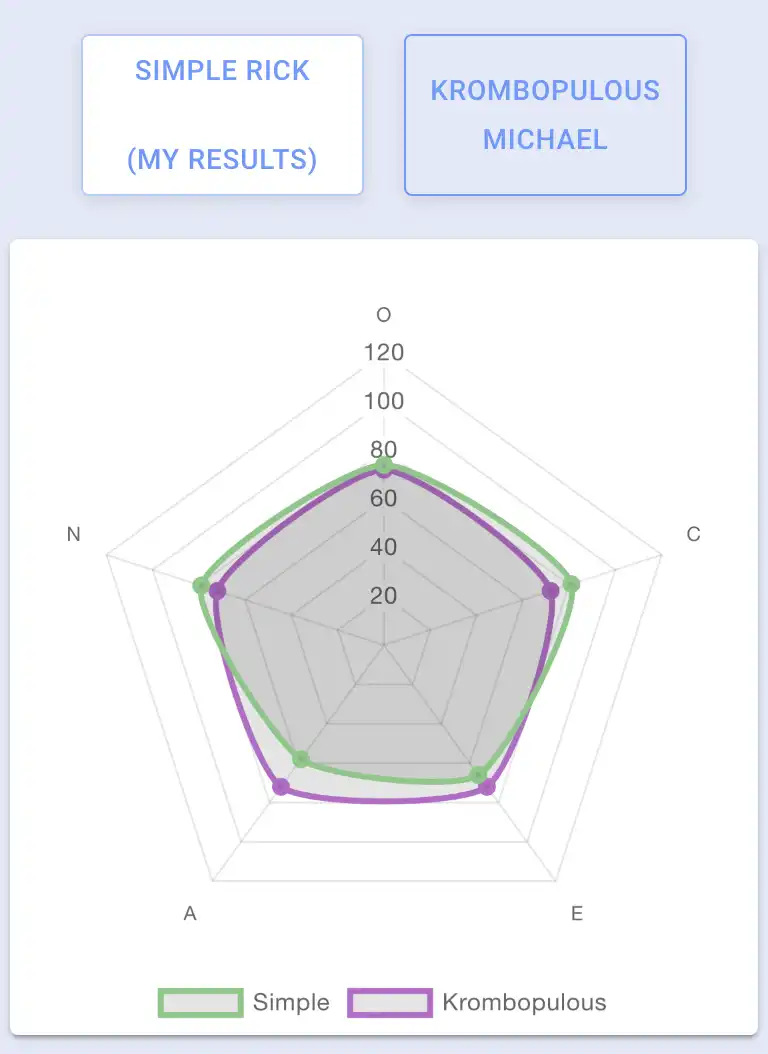Click the green data point on the C axis
768x1054 pixels.
[570, 584]
